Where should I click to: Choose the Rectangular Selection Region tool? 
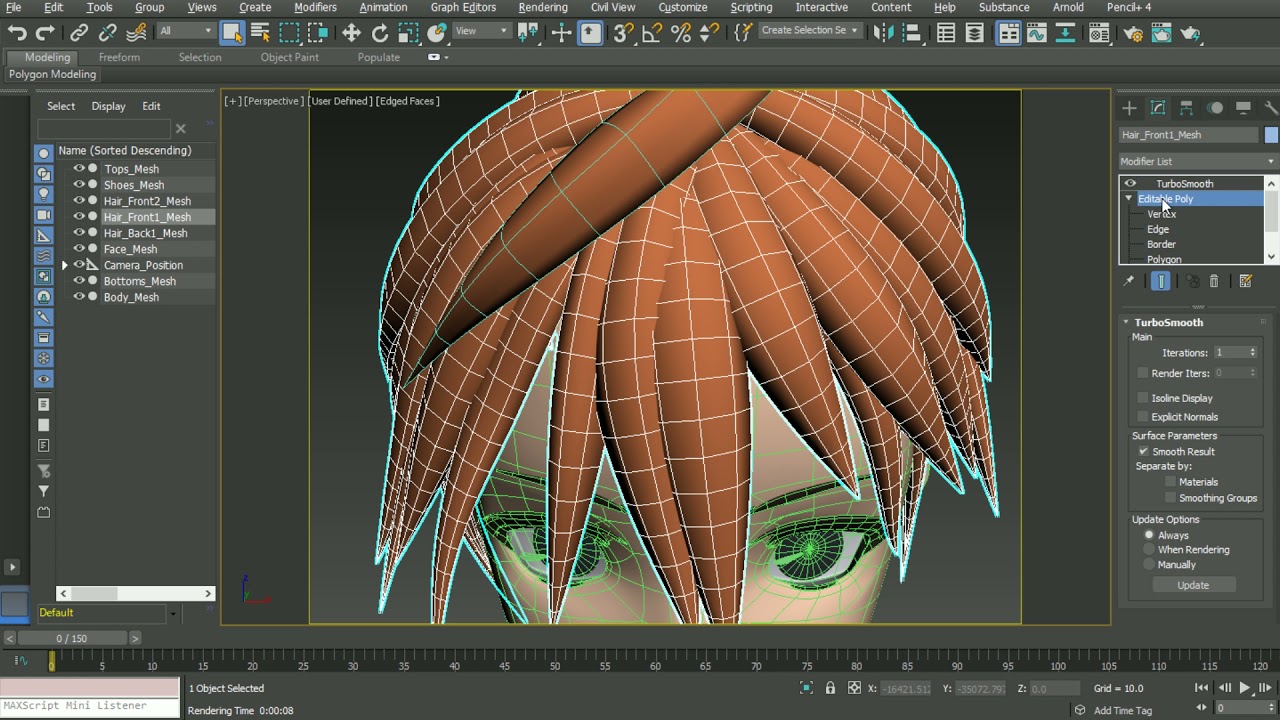point(289,33)
